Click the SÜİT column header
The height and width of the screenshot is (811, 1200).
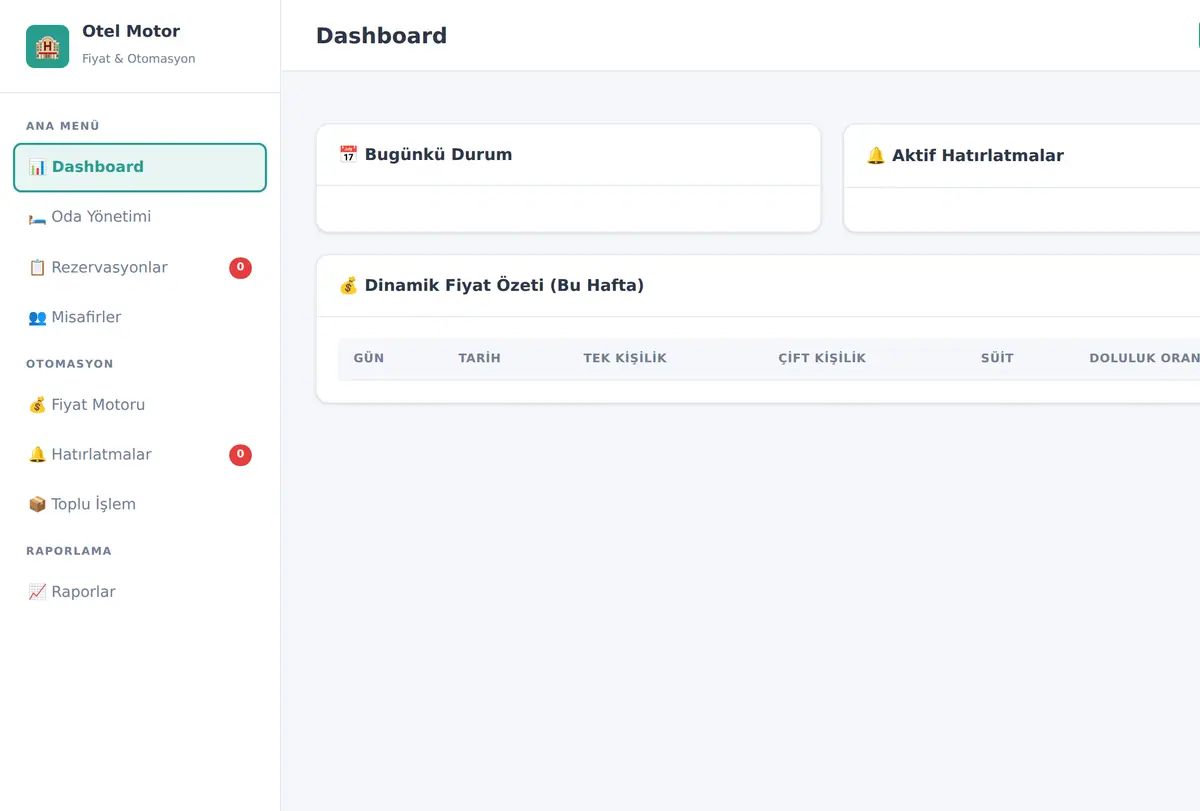[997, 358]
